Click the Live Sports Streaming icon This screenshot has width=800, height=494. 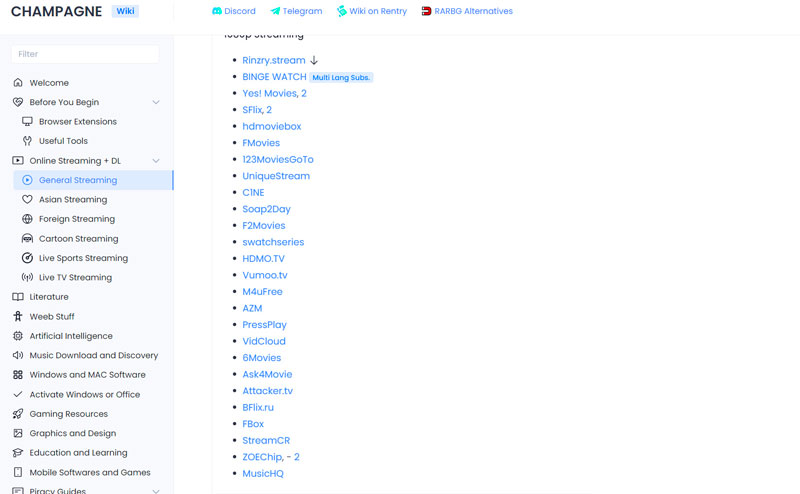[x=27, y=258]
